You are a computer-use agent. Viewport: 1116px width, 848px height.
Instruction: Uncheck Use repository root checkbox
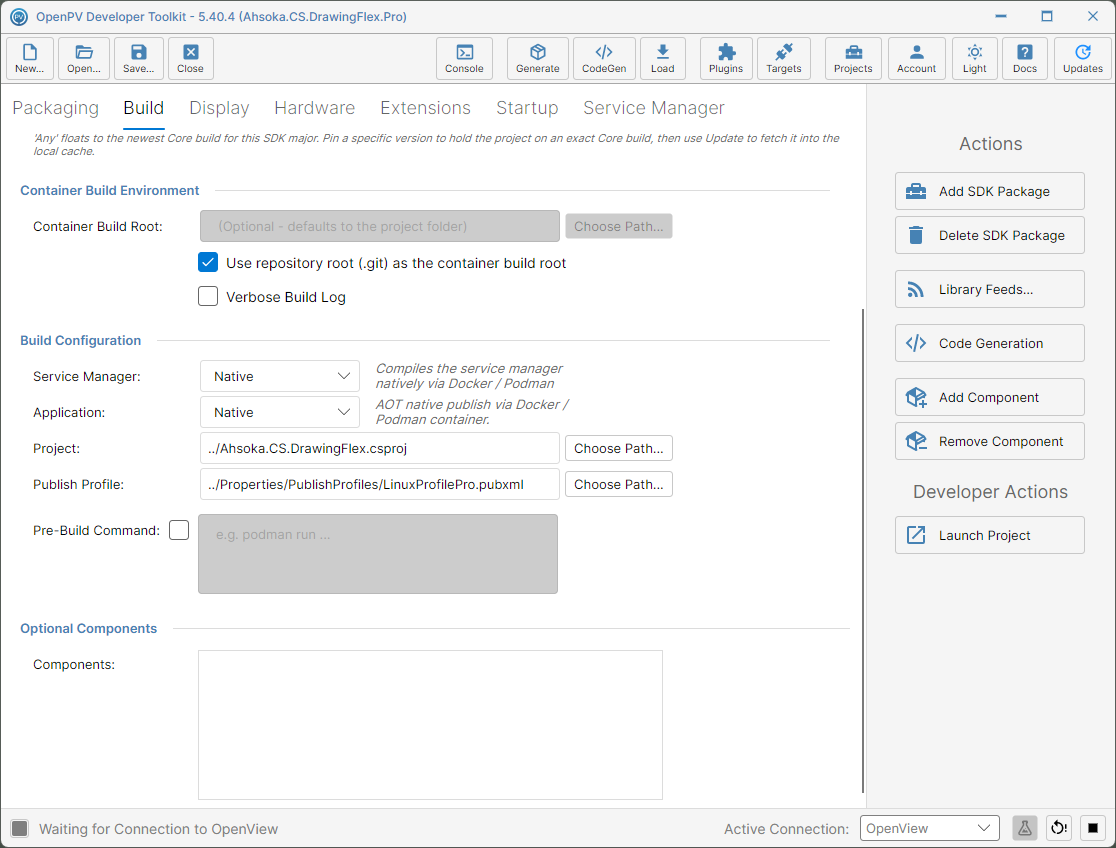(208, 263)
